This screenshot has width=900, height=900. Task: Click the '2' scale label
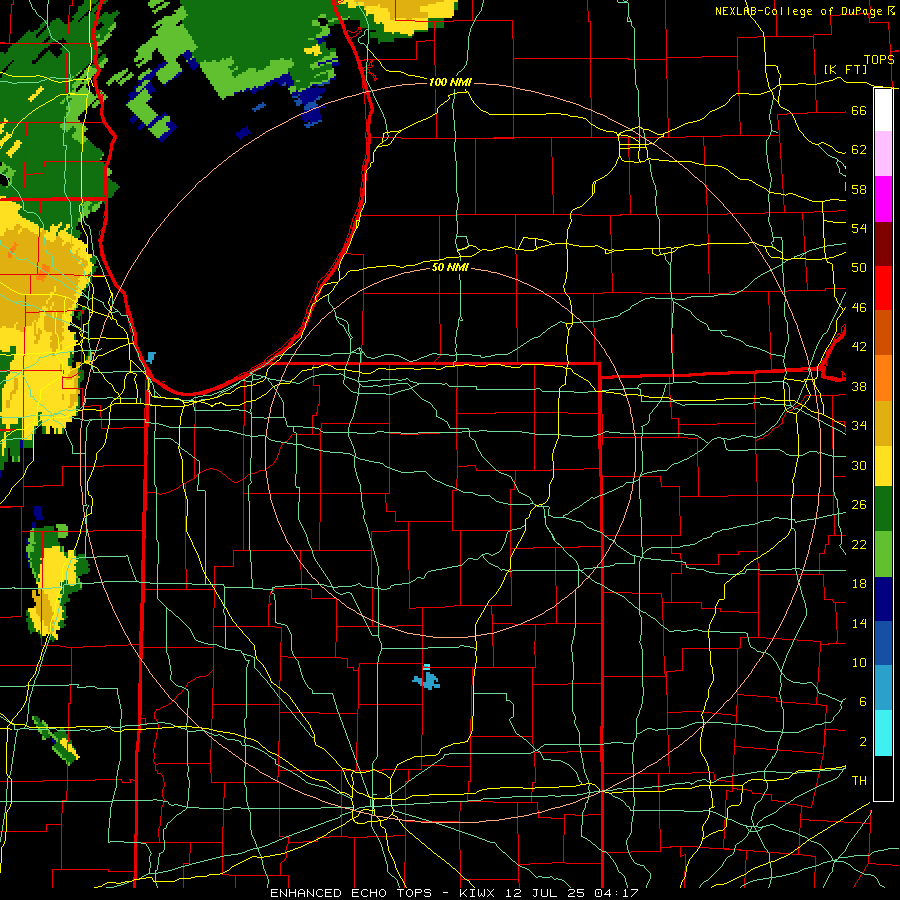[x=862, y=742]
